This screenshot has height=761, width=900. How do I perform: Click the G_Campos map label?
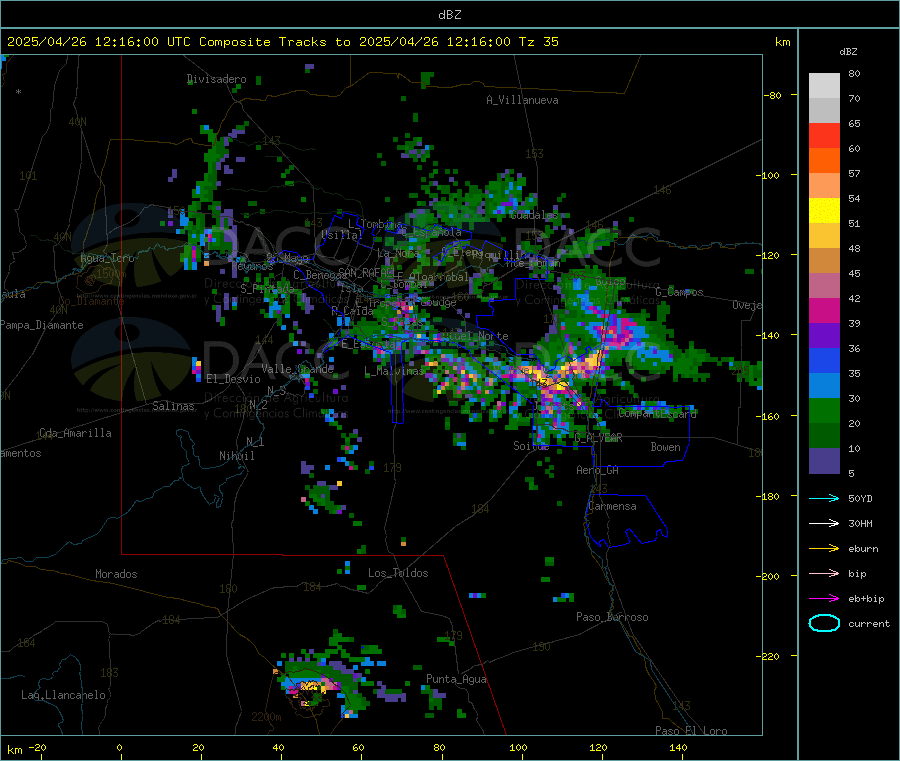[x=680, y=292]
